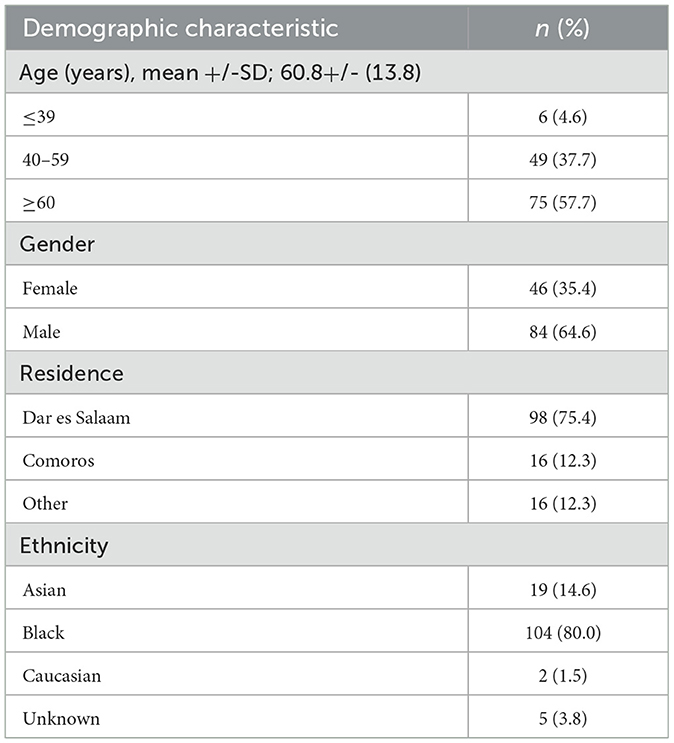
Task: Click the Other residence row label
Action: coord(45,503)
